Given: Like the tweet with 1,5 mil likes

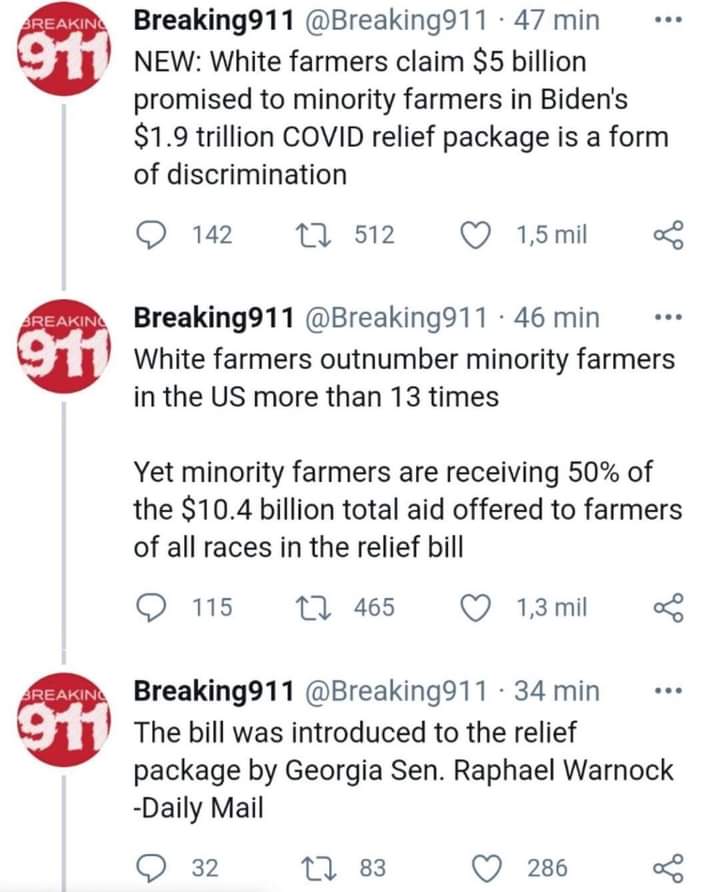Looking at the screenshot, I should (477, 235).
